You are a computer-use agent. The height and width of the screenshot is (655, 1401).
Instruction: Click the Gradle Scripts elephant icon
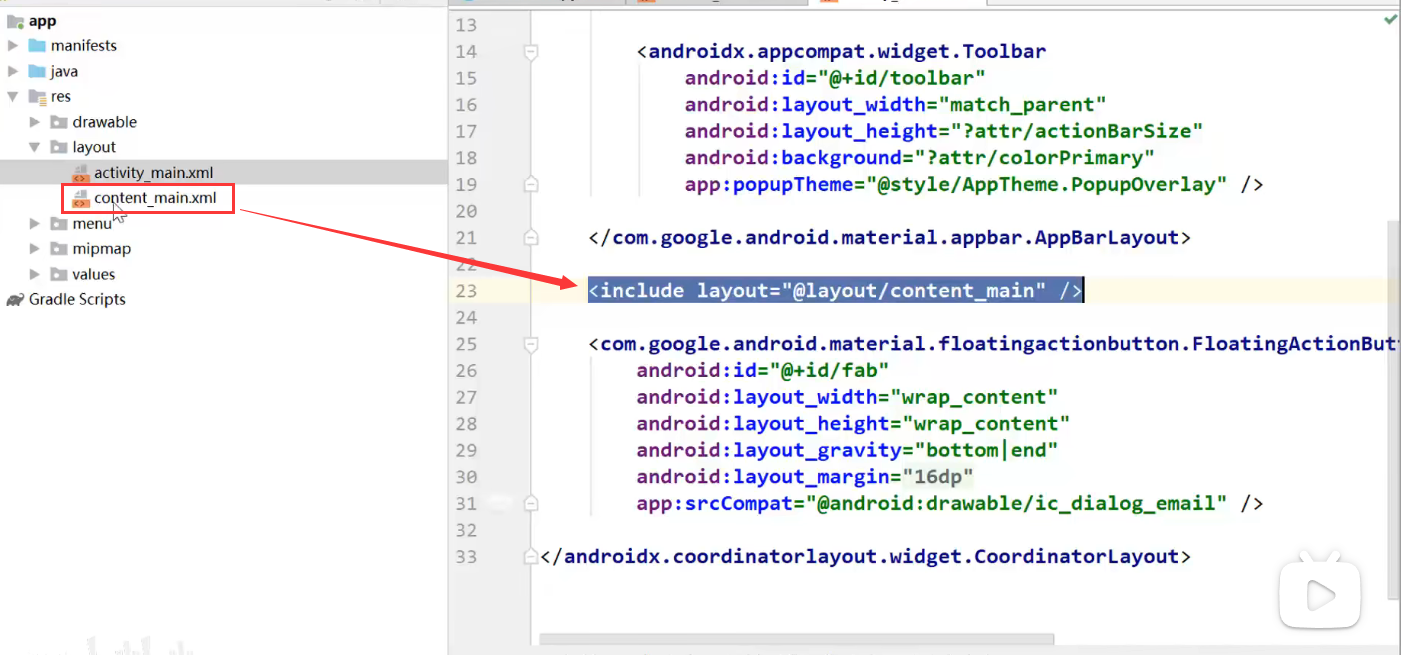15,300
